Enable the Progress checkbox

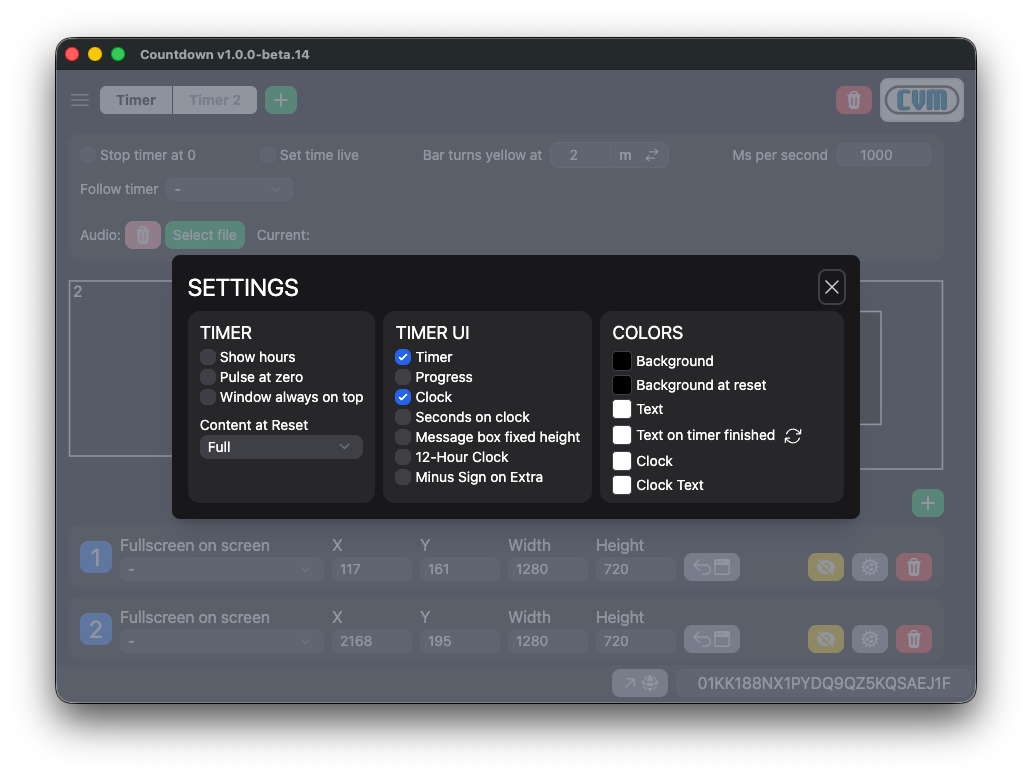tap(403, 377)
